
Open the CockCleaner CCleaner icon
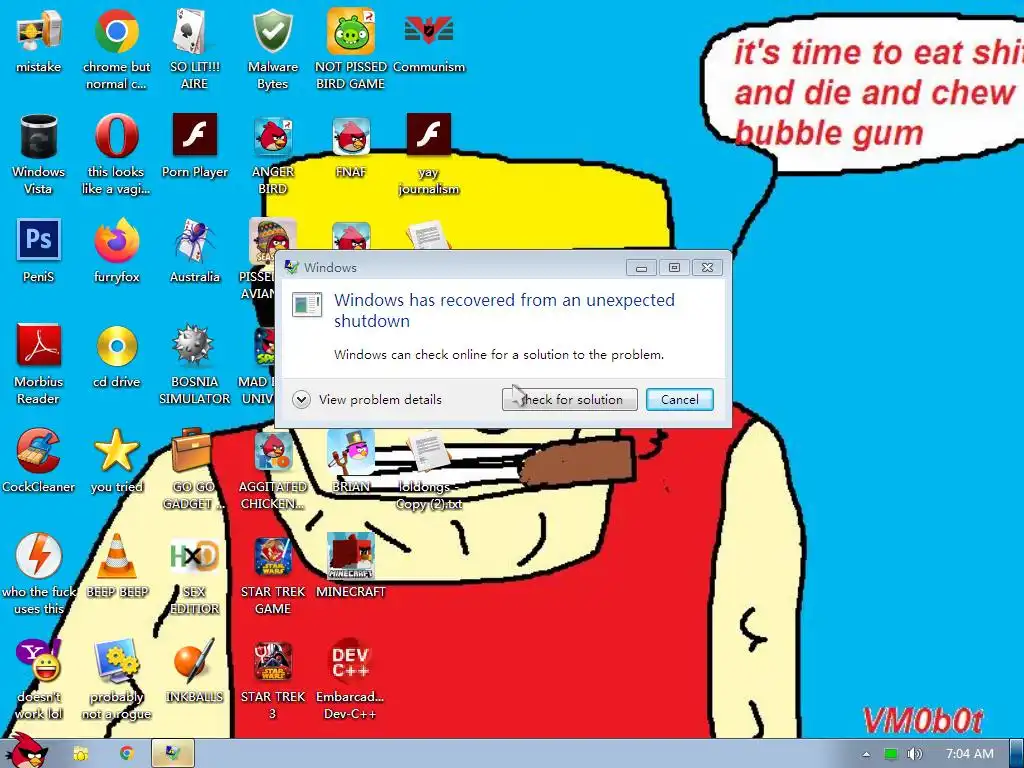[39, 451]
